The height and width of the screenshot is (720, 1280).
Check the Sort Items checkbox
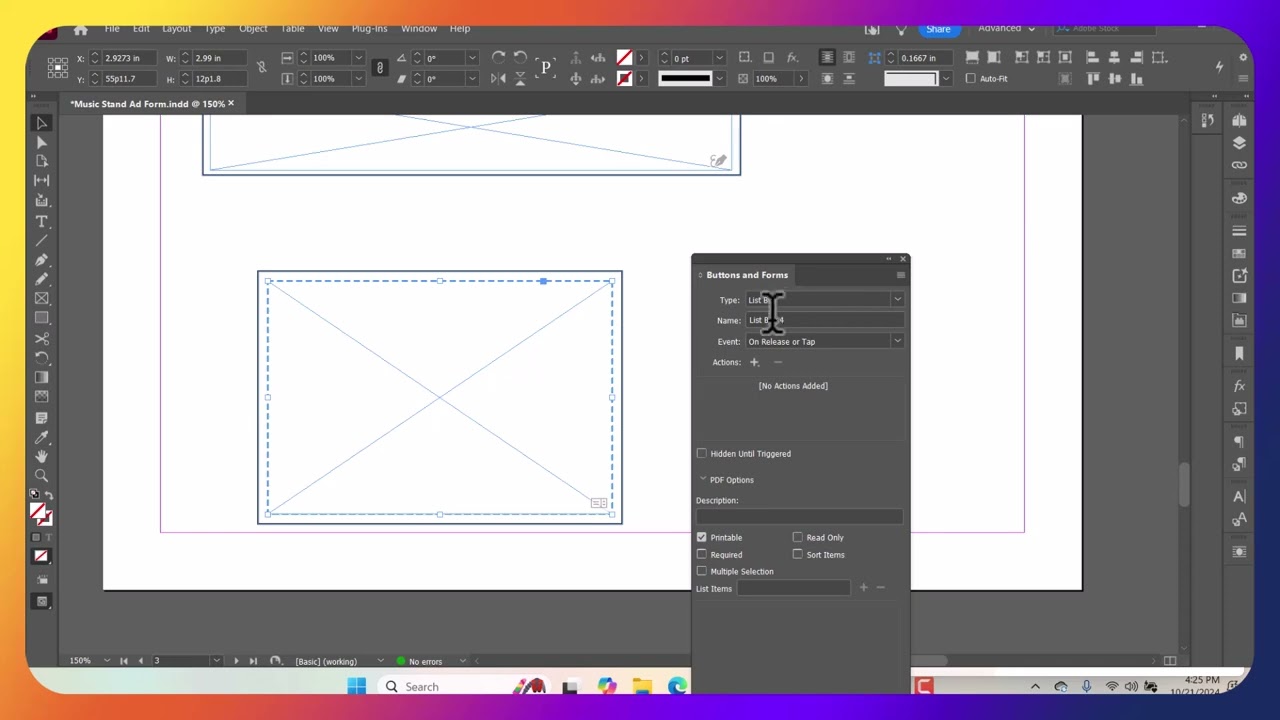click(797, 555)
